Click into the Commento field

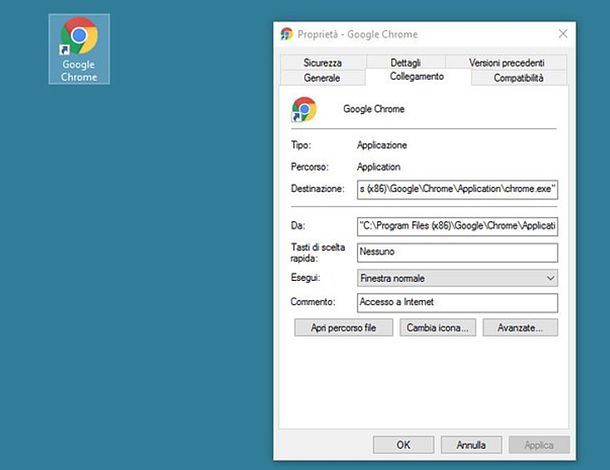point(457,302)
